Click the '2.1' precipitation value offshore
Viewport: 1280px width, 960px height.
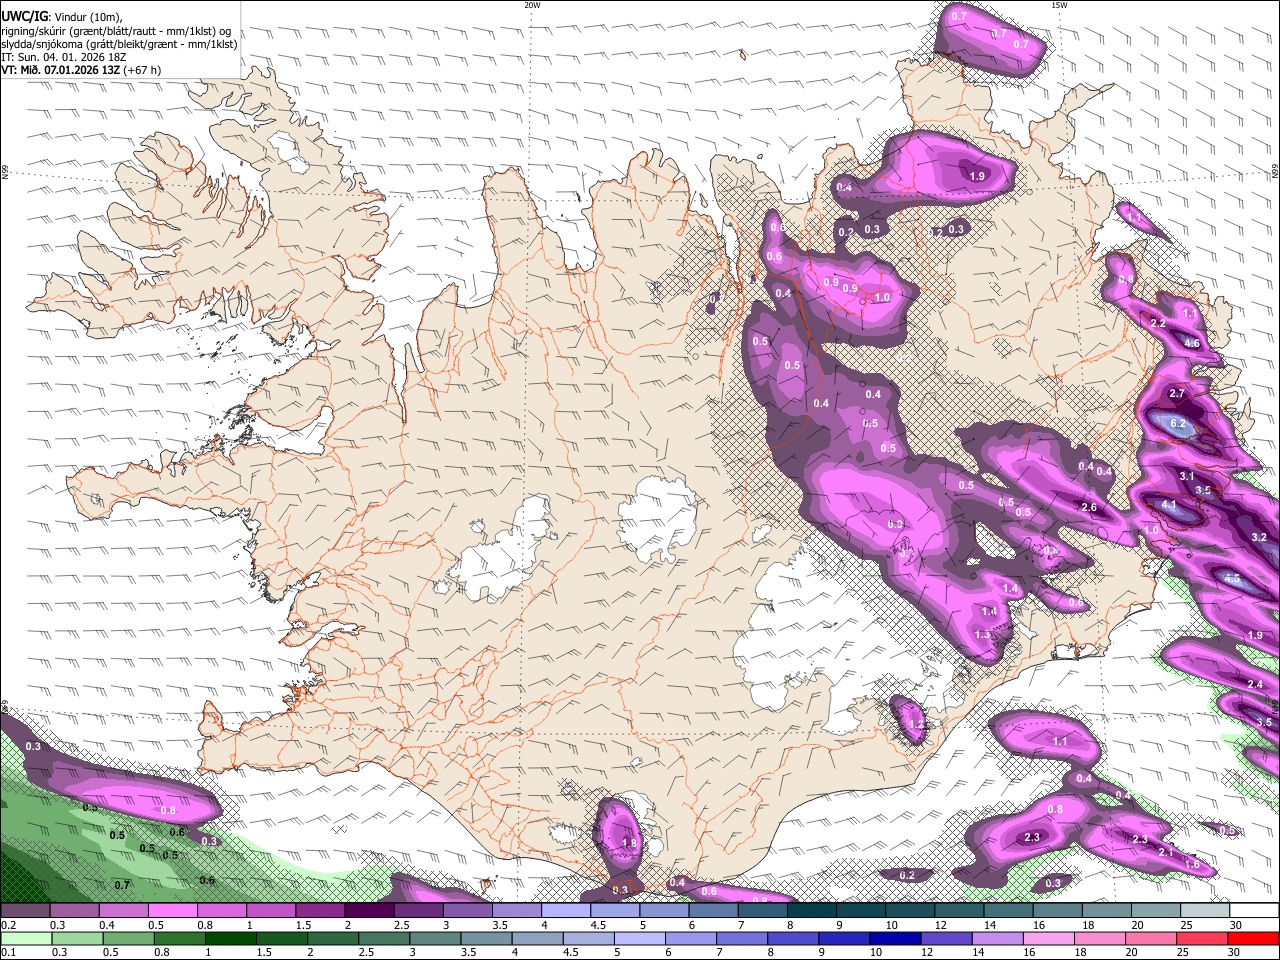pyautogui.click(x=1165, y=852)
